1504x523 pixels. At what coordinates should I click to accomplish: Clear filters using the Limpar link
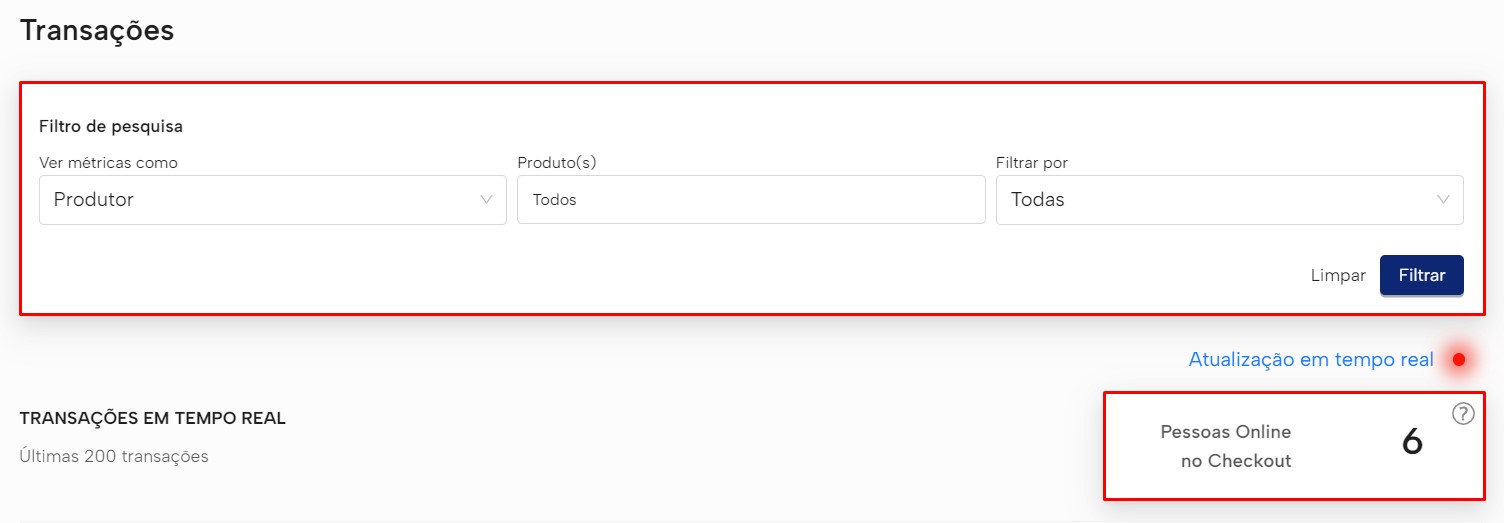[1338, 276]
